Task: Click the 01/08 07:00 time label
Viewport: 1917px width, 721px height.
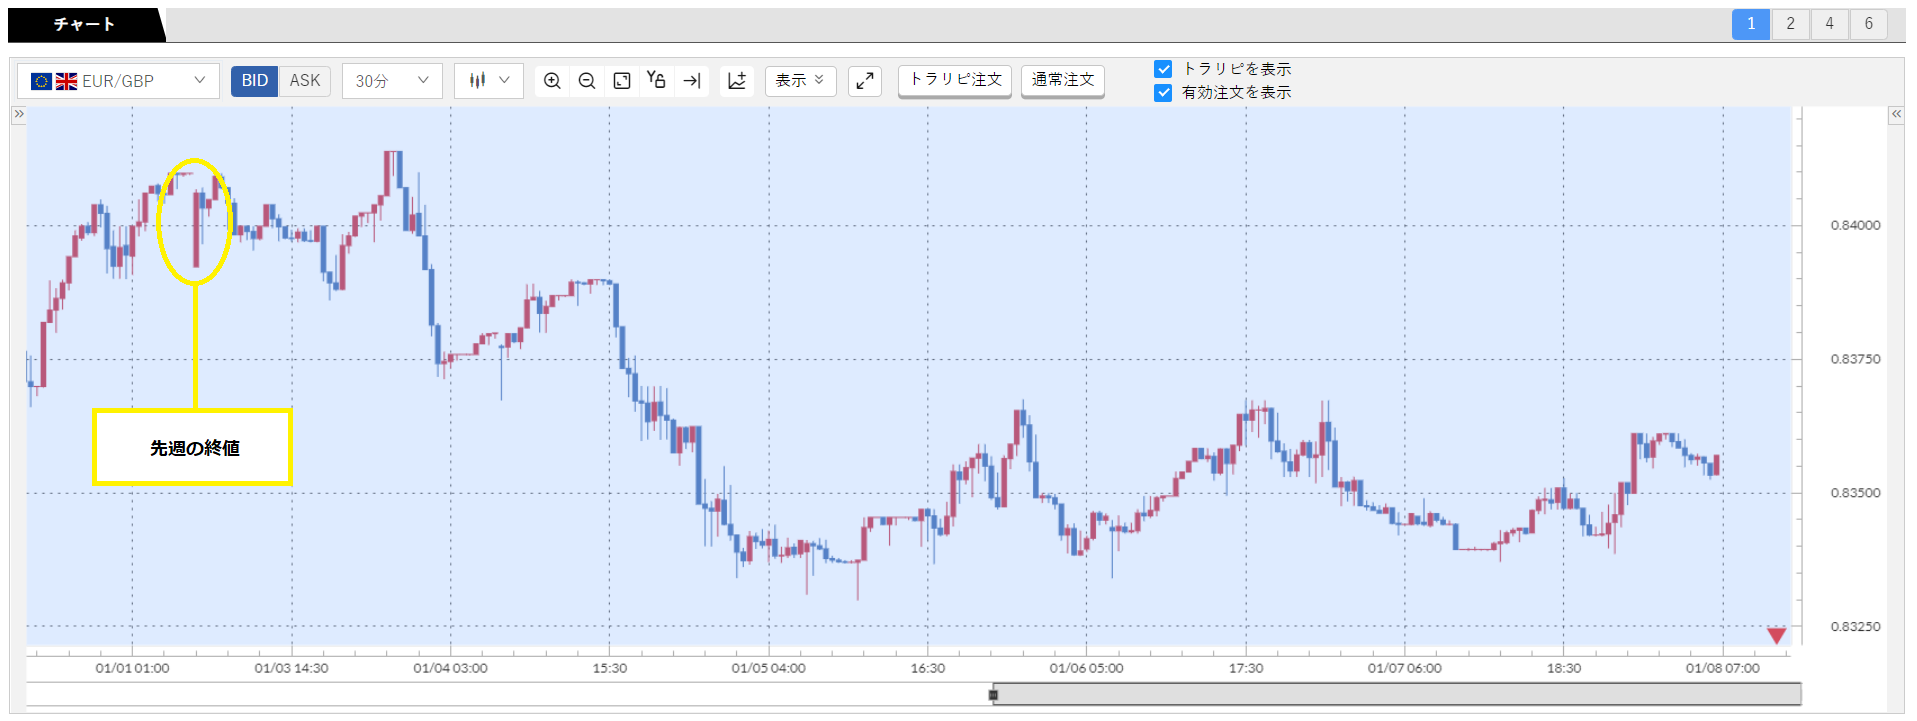Action: 1722,668
